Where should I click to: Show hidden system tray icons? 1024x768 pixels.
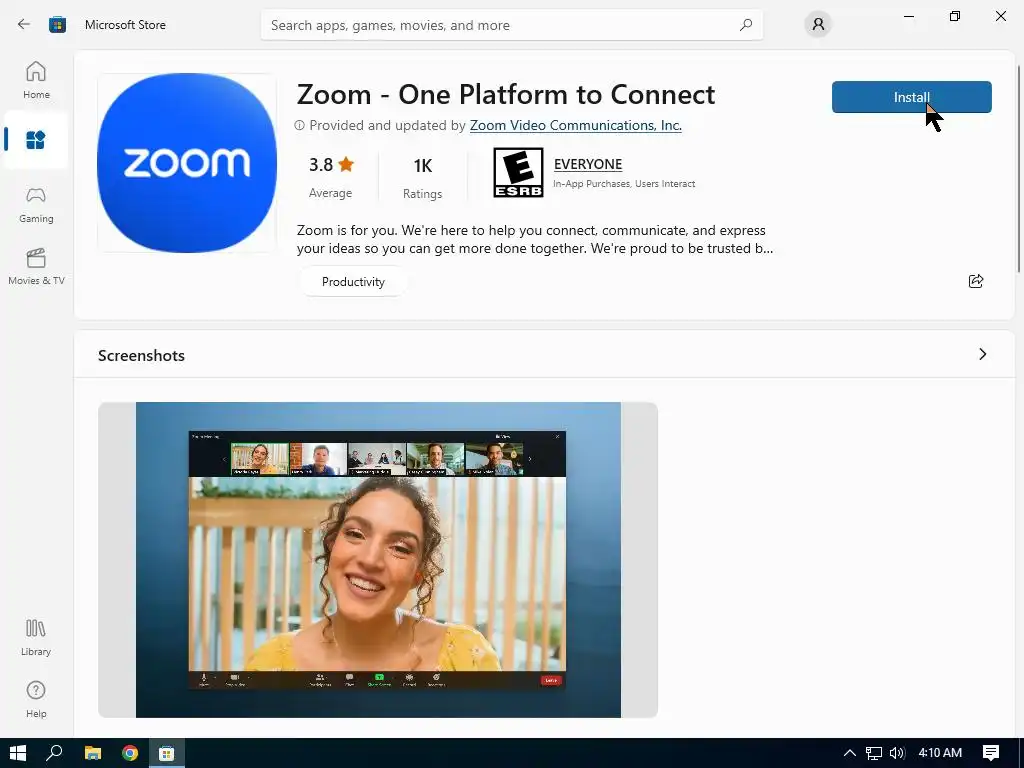pos(850,753)
